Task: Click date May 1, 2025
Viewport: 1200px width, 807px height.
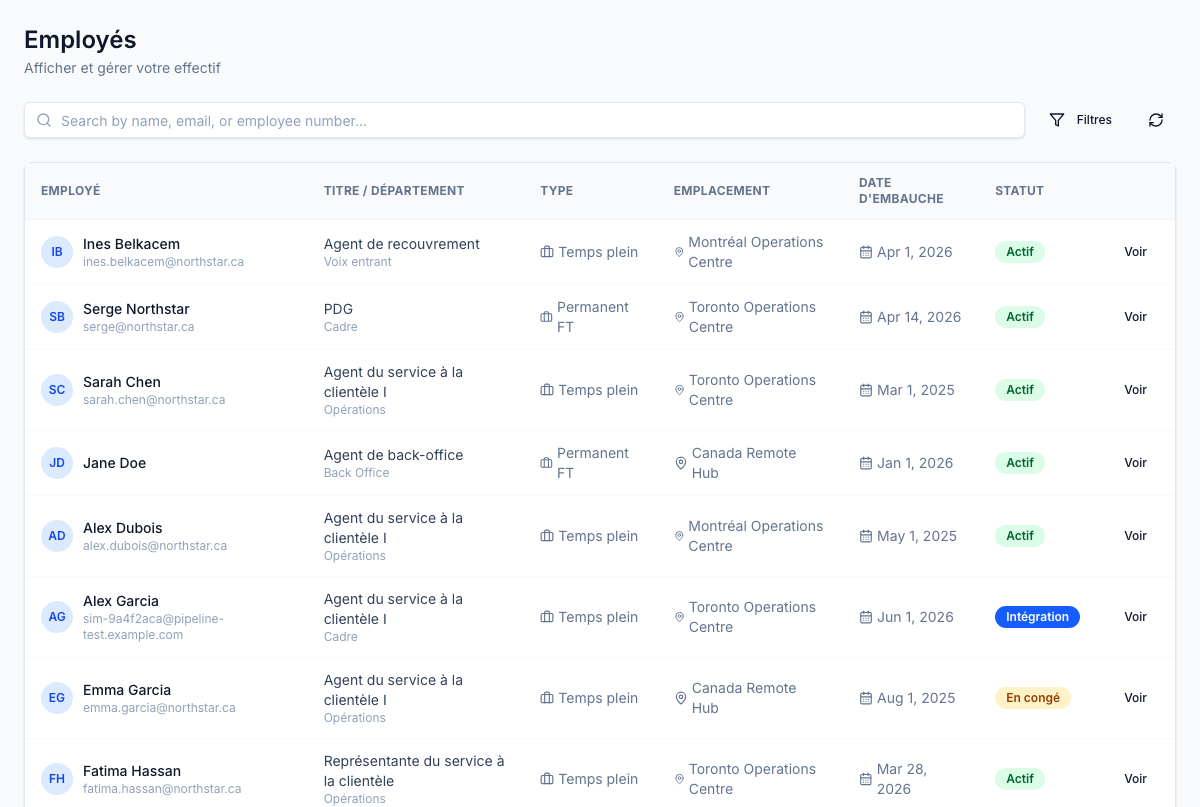Action: point(917,536)
